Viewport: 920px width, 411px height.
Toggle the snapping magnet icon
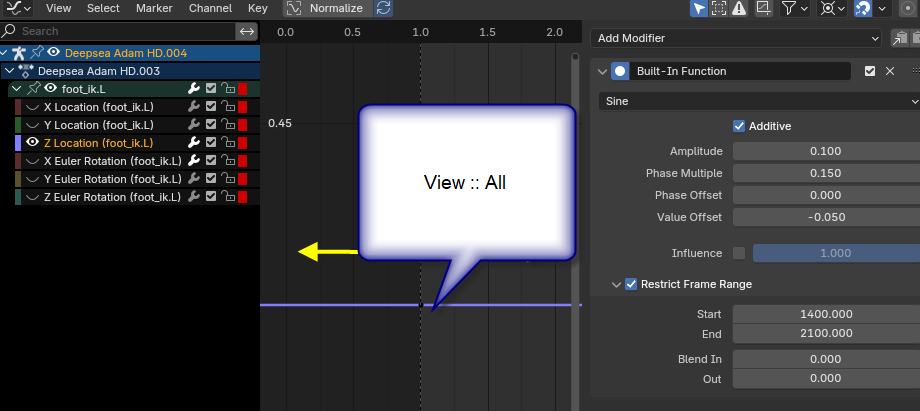863,8
